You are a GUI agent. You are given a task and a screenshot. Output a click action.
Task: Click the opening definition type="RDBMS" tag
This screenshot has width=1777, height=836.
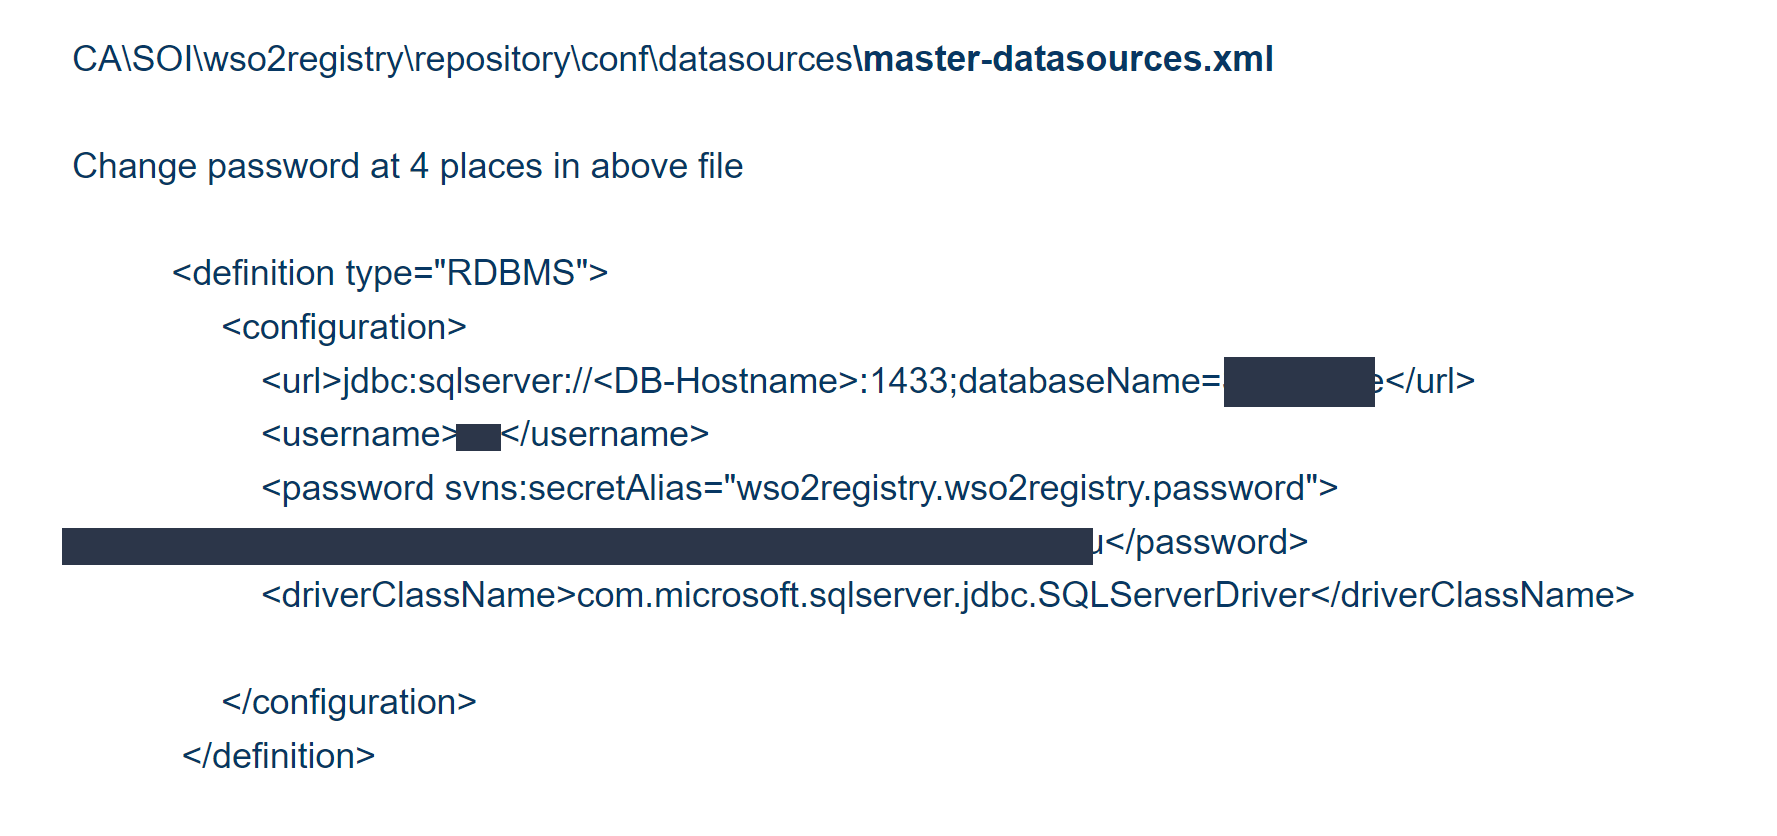coord(390,273)
